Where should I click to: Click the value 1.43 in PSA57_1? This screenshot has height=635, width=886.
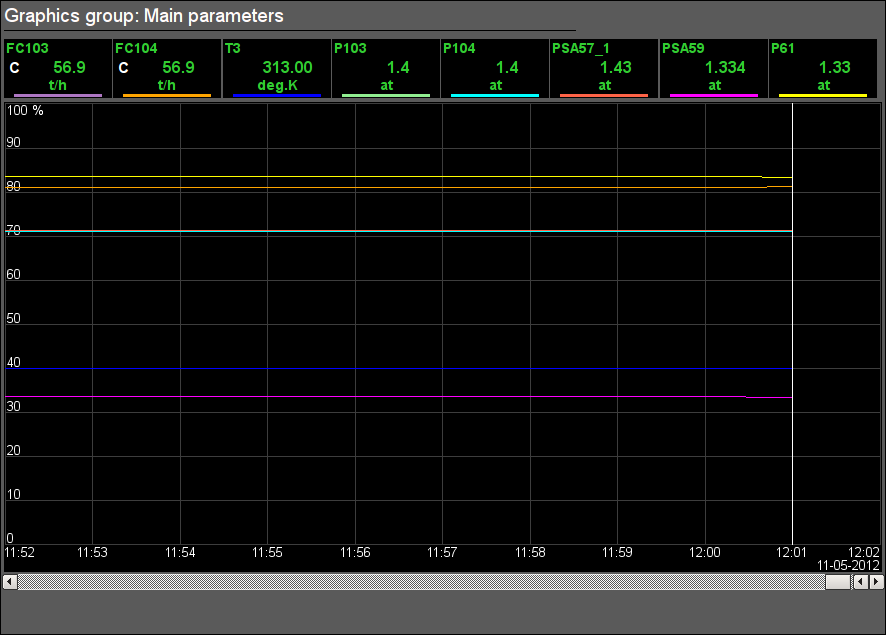click(615, 67)
